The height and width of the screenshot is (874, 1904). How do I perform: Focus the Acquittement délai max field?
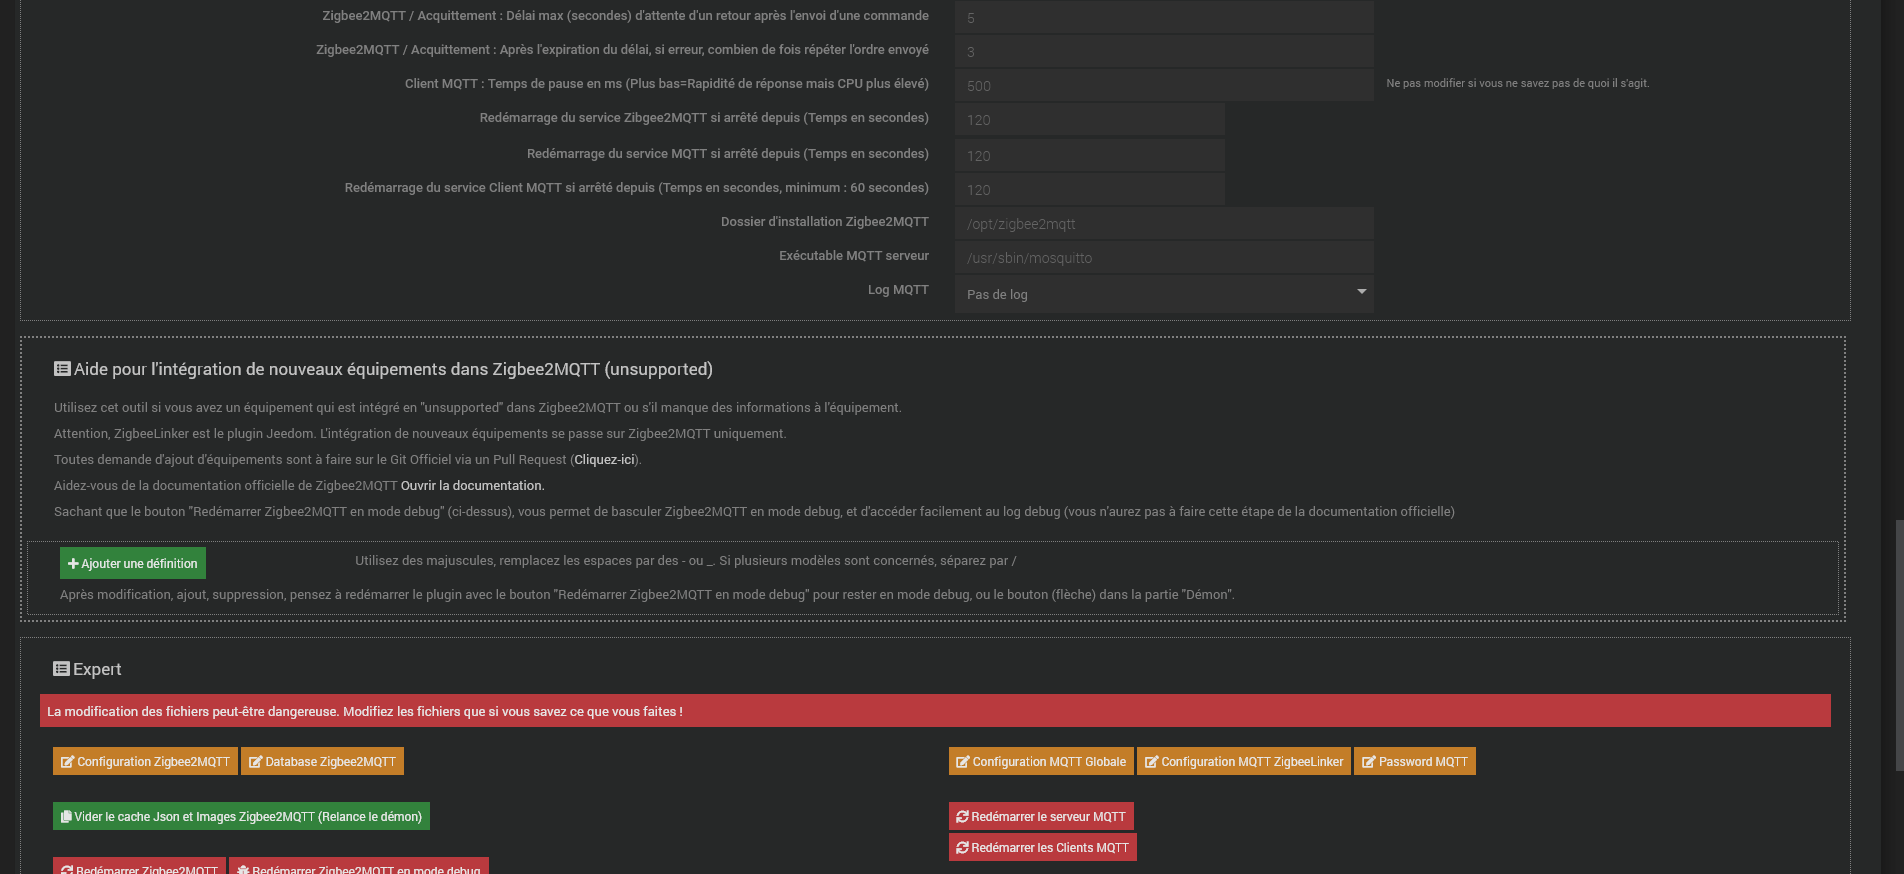[1164, 17]
